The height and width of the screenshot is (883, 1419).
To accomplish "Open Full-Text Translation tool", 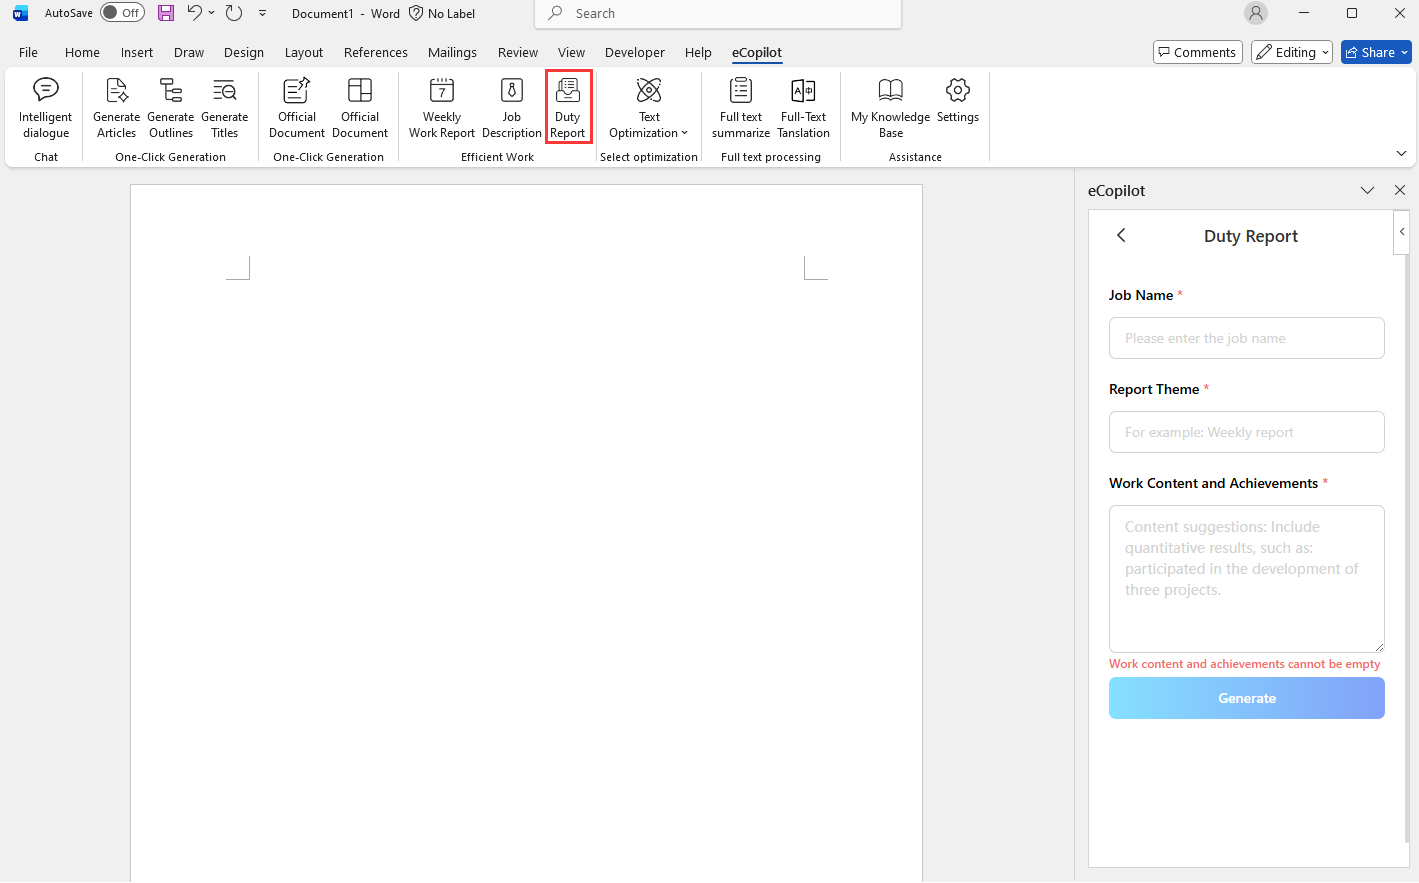I will 803,107.
